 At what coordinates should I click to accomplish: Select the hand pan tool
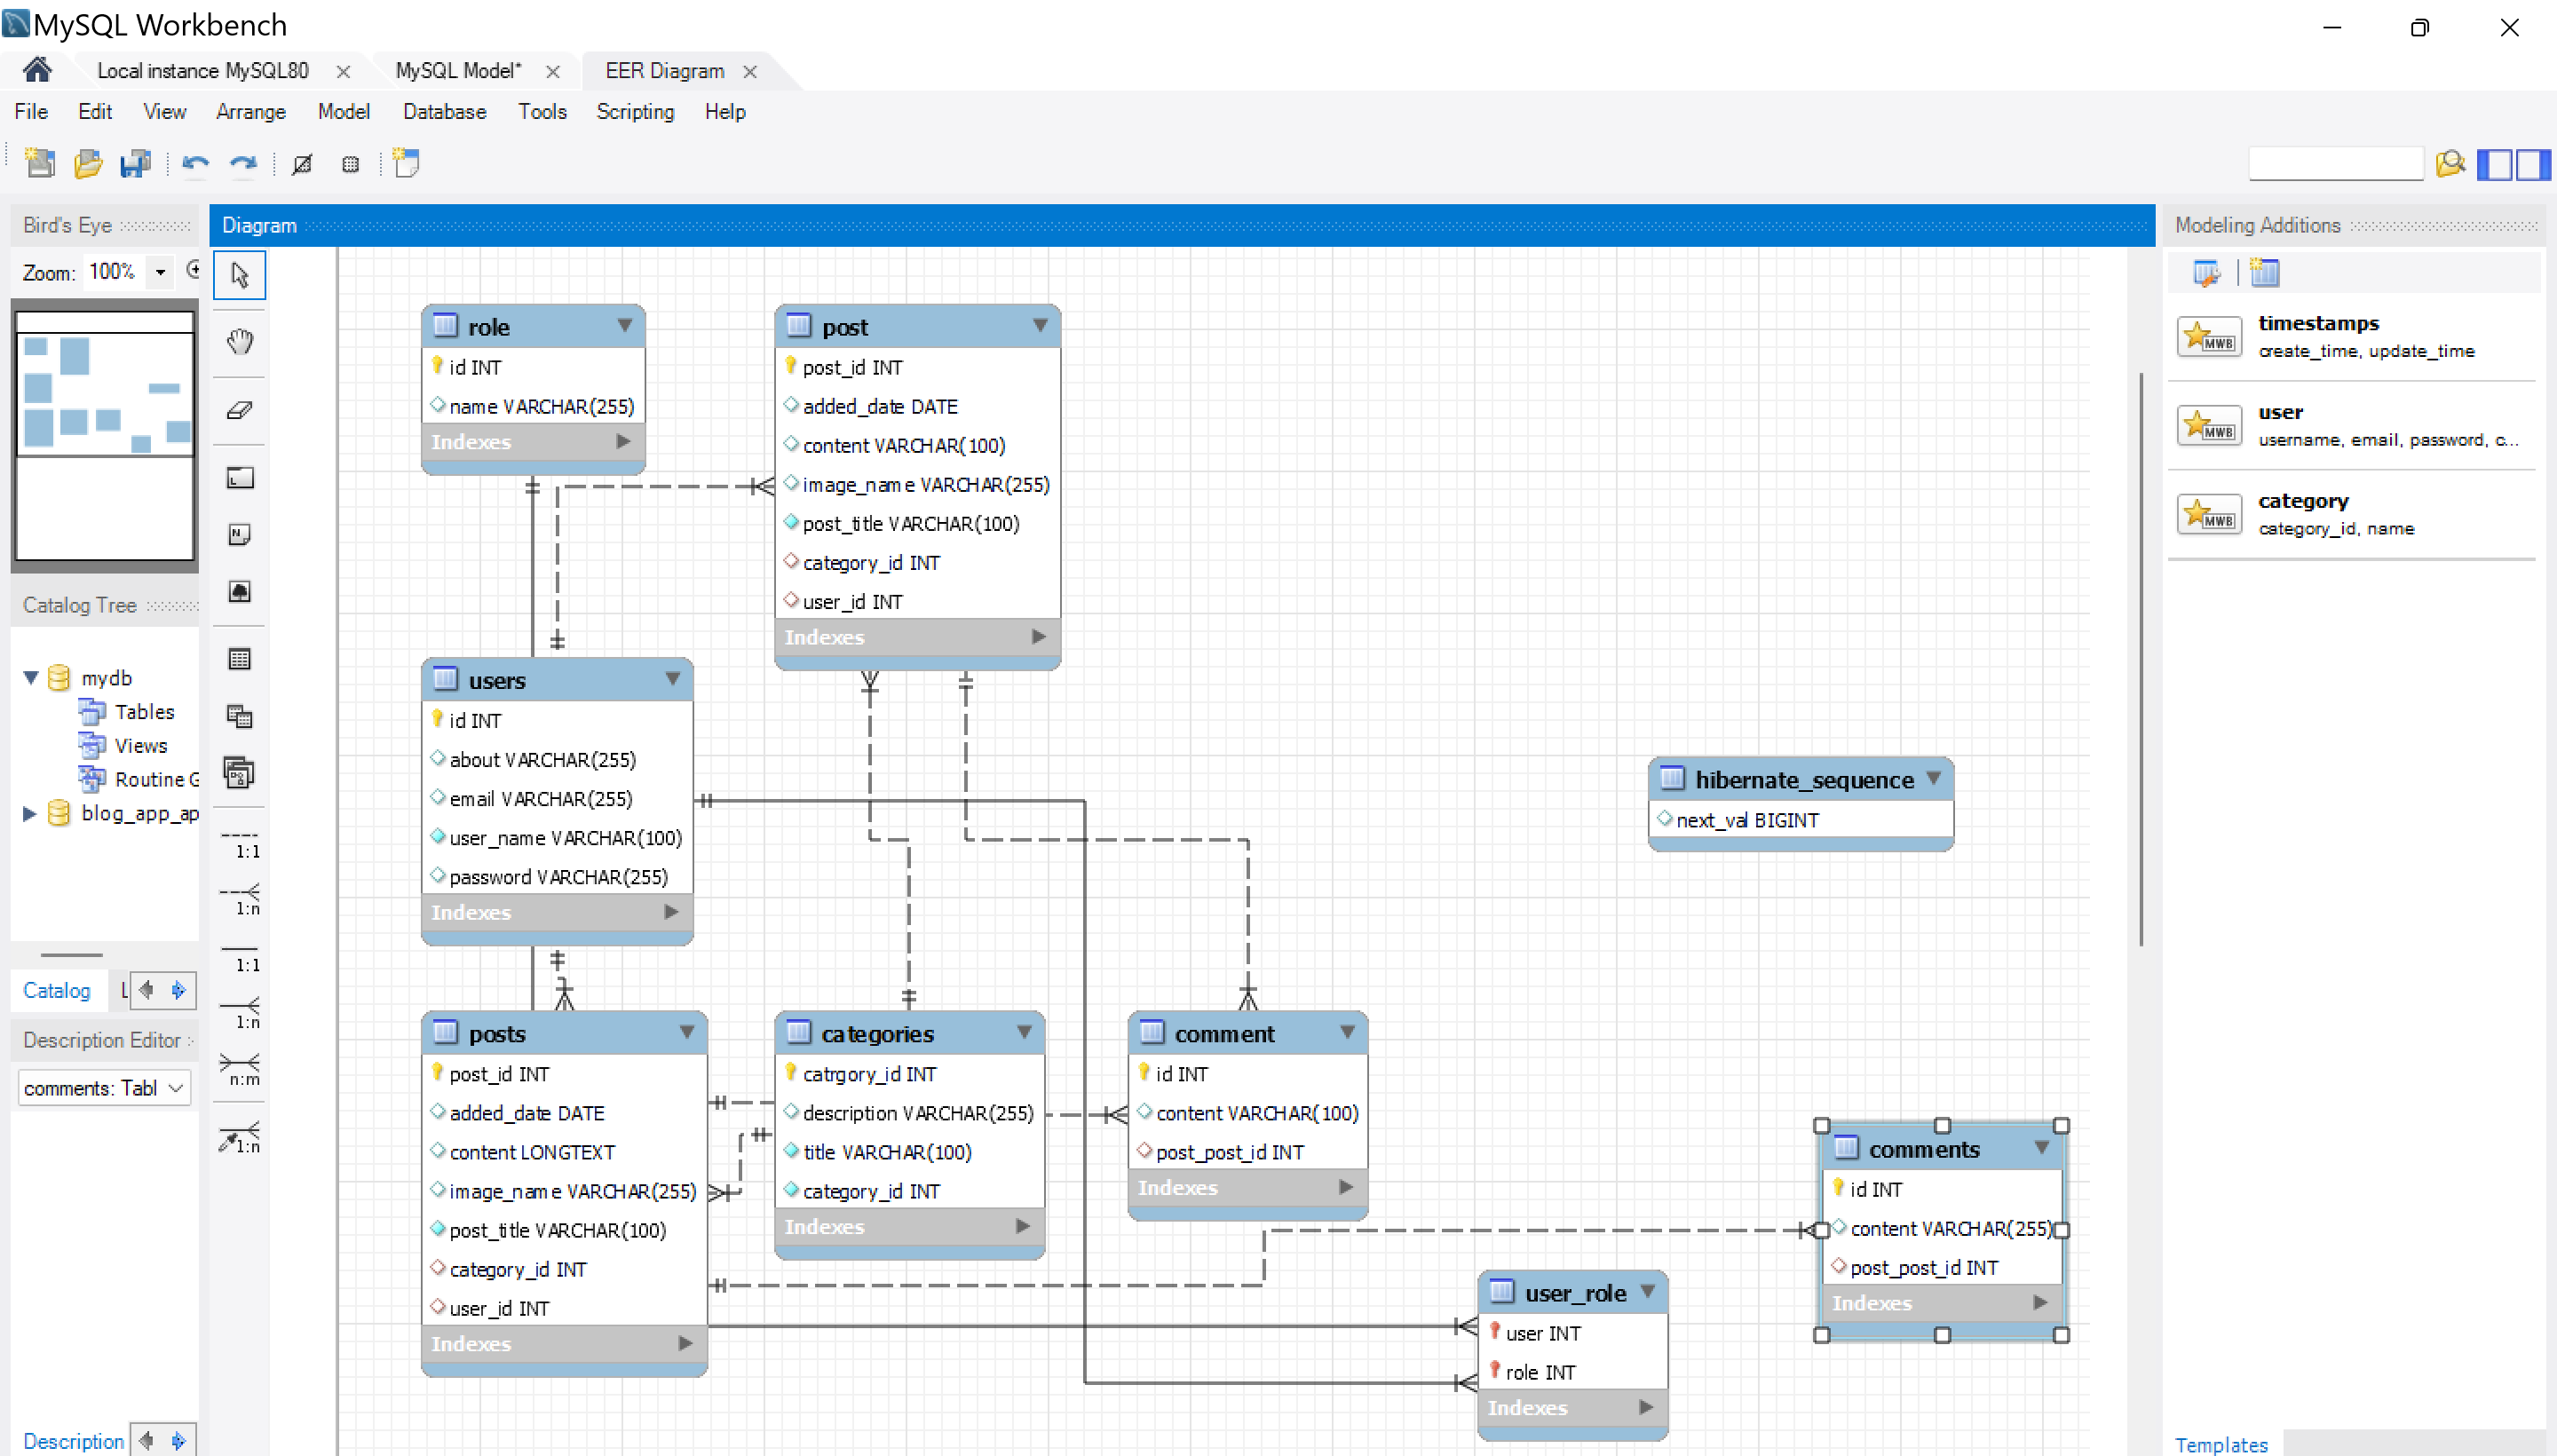click(239, 341)
